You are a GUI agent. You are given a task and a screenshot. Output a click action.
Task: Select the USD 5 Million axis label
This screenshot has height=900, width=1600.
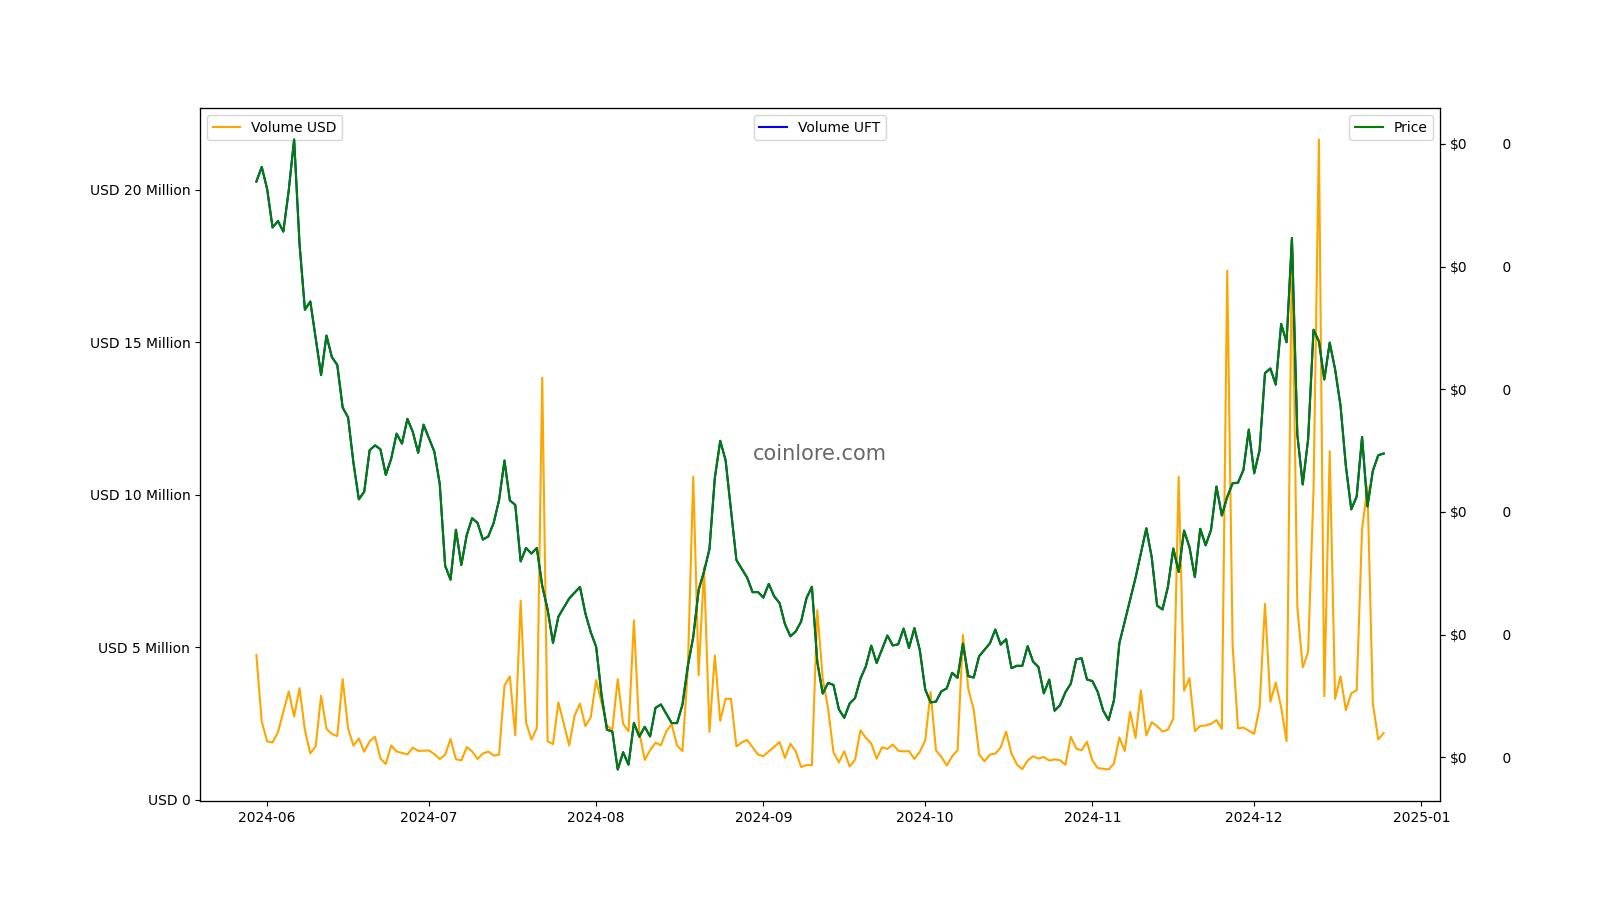[144, 648]
